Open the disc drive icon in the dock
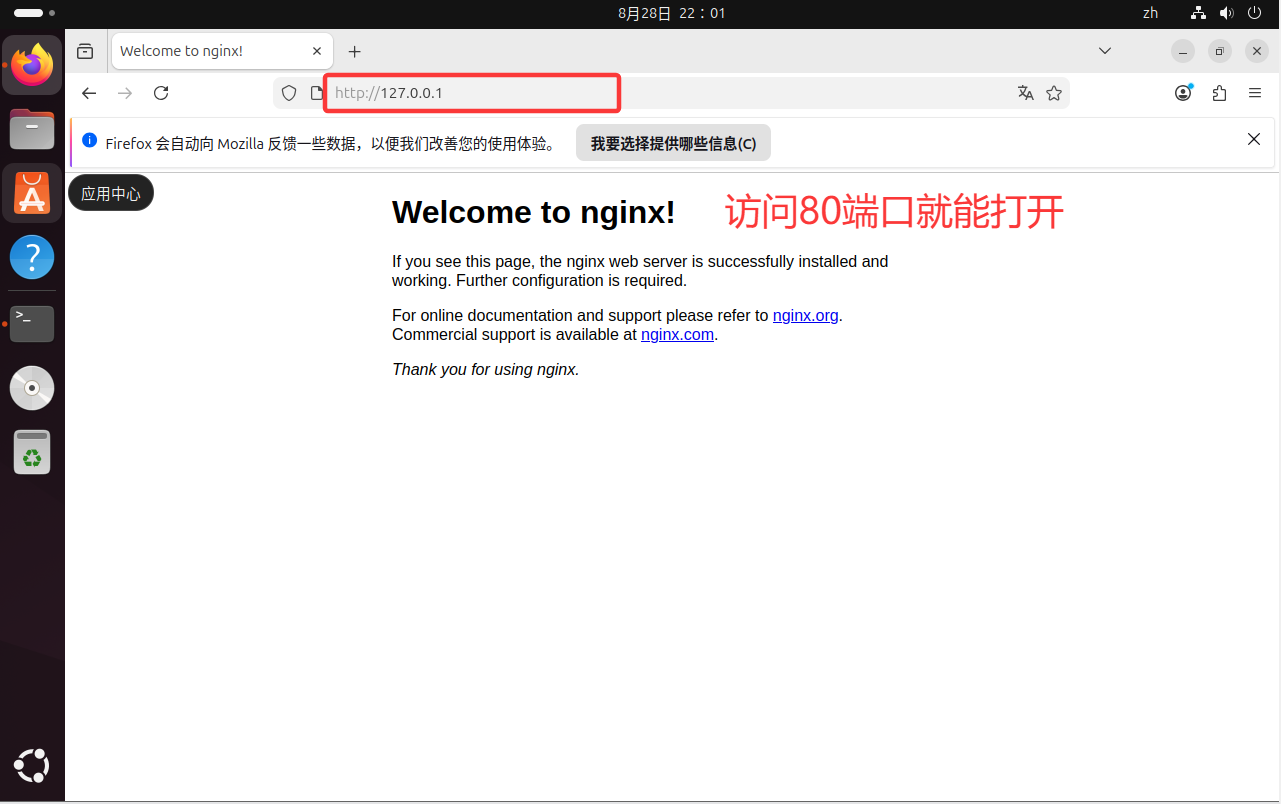Image resolution: width=1281 pixels, height=804 pixels. click(x=32, y=388)
